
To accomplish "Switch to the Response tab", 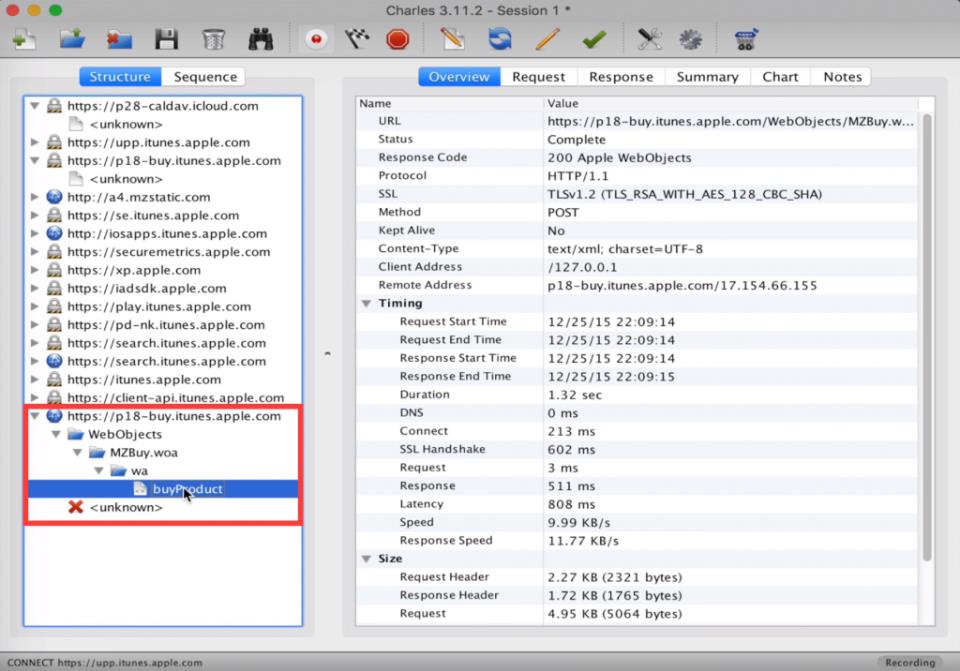I will click(x=620, y=77).
